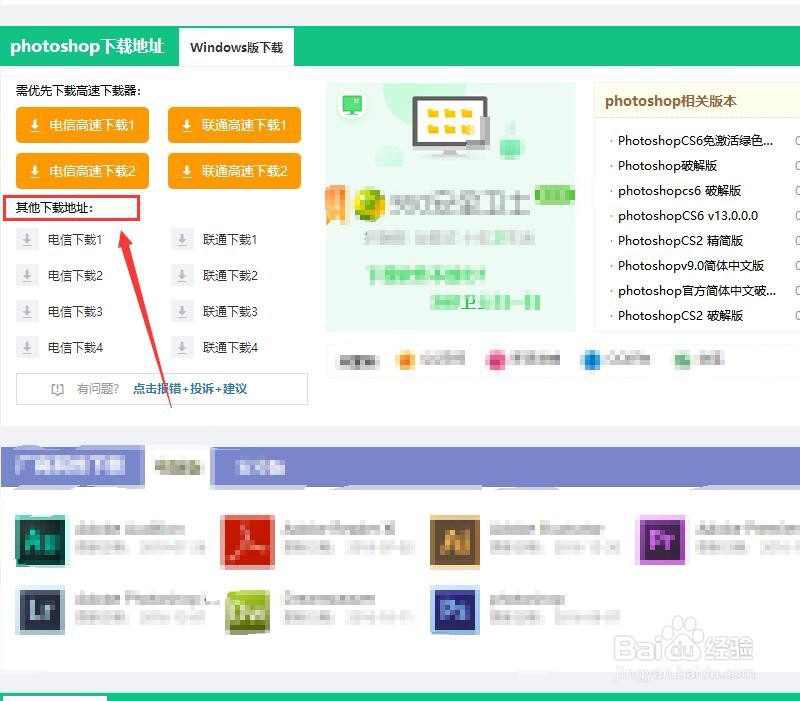This screenshot has height=701, width=800.
Task: Click the Adobe Reader red icon
Action: [247, 542]
